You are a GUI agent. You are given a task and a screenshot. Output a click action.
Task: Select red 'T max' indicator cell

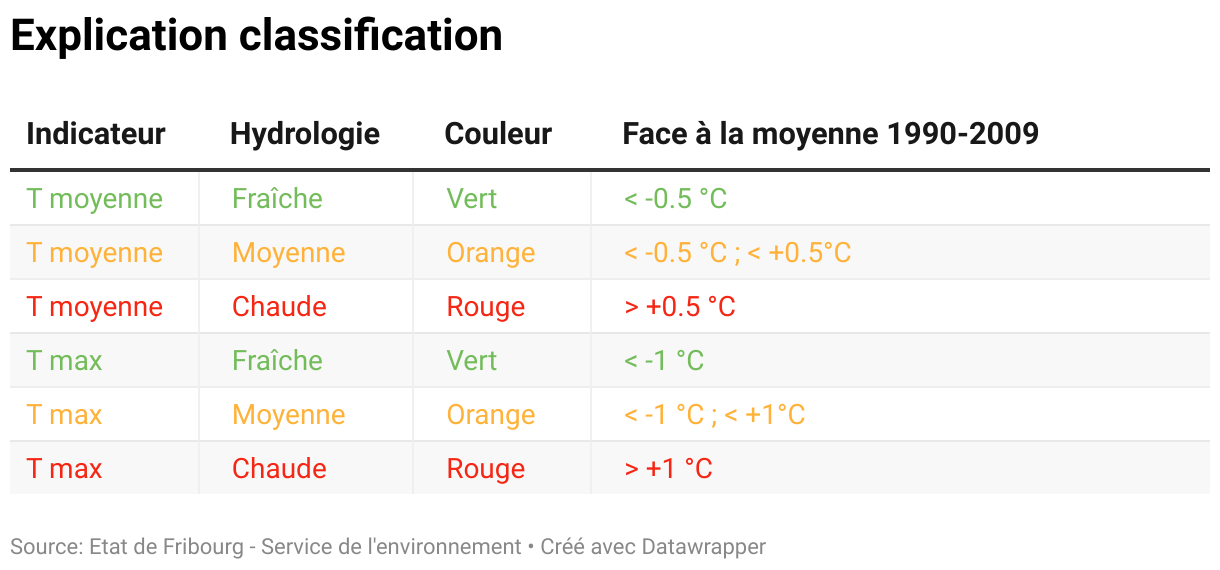(x=65, y=469)
